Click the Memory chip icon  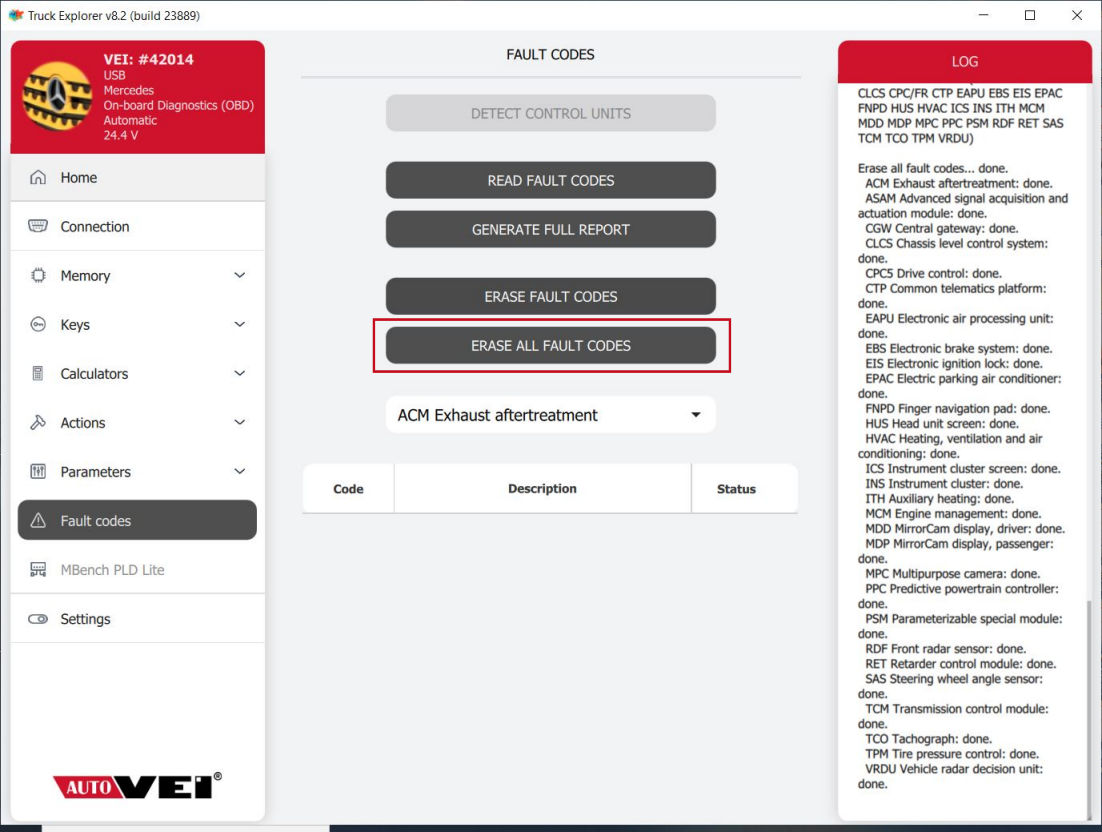(38, 276)
